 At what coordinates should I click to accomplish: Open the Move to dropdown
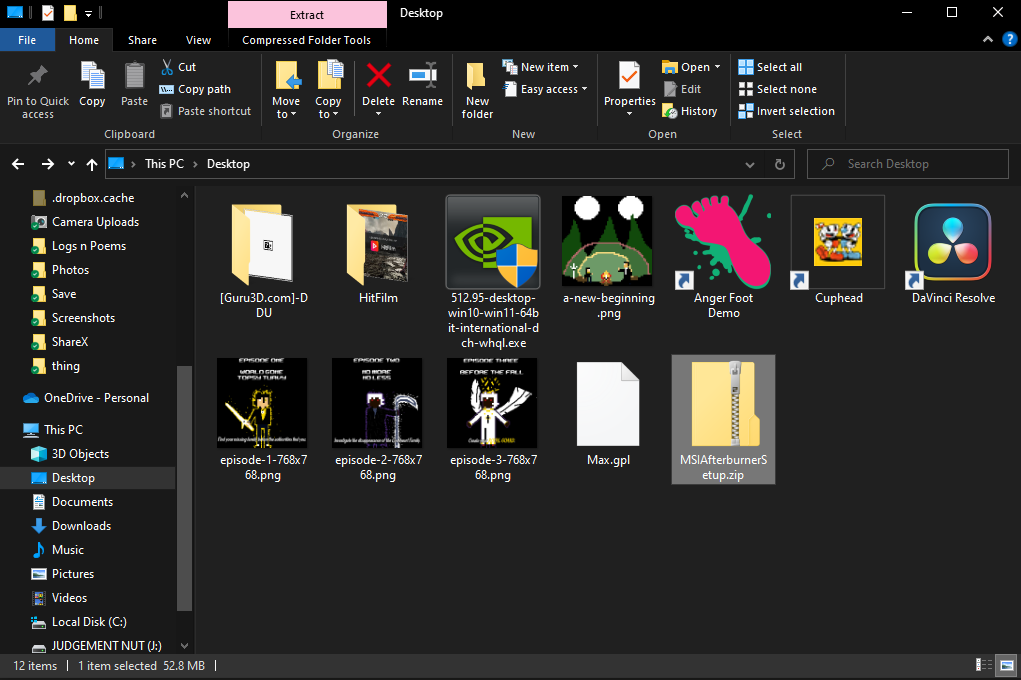click(x=286, y=114)
